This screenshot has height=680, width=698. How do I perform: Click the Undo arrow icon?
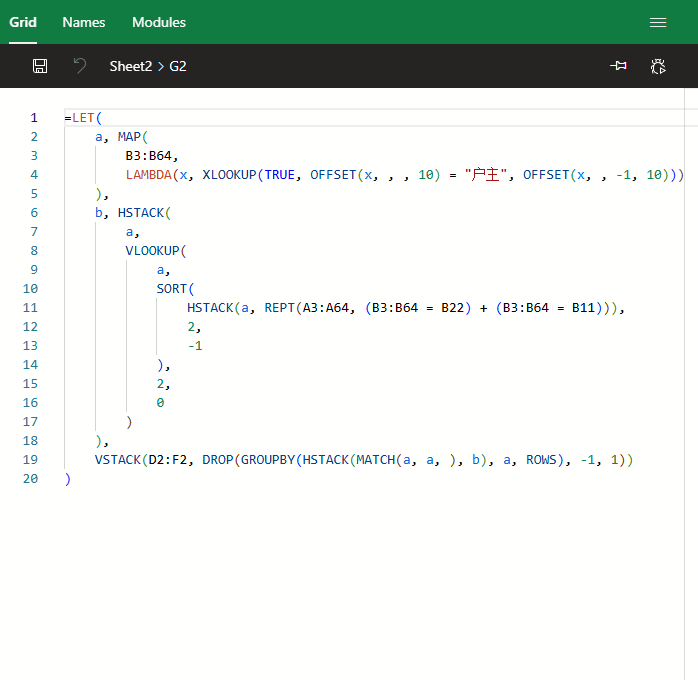79,66
